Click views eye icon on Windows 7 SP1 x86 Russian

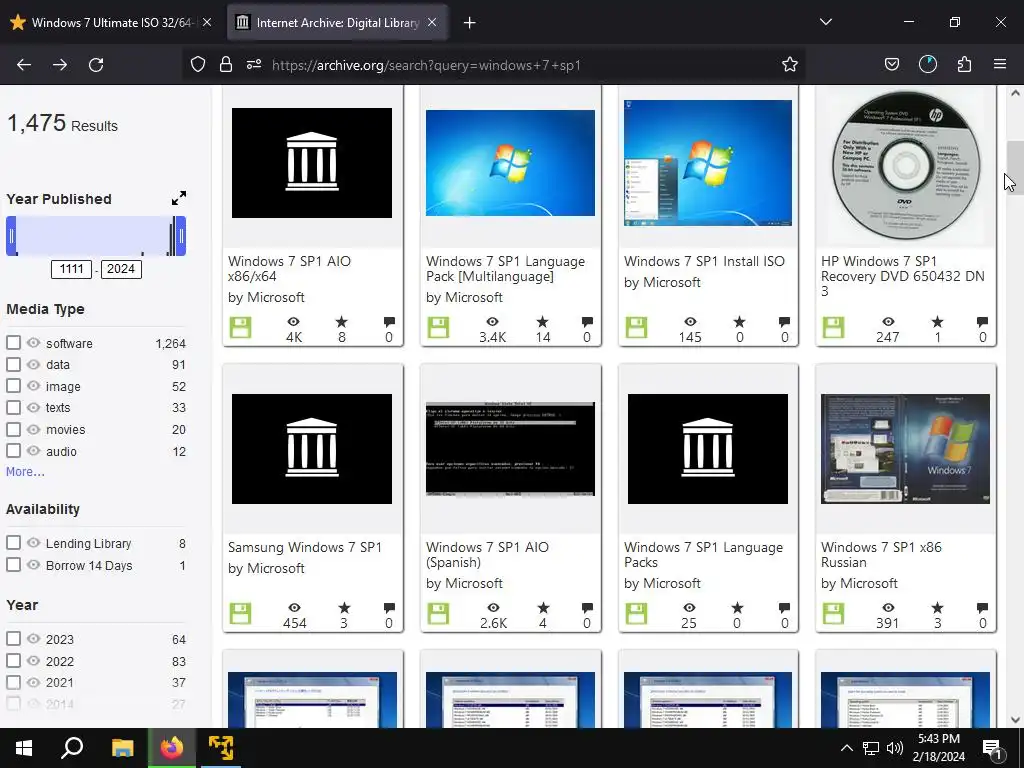[888, 607]
